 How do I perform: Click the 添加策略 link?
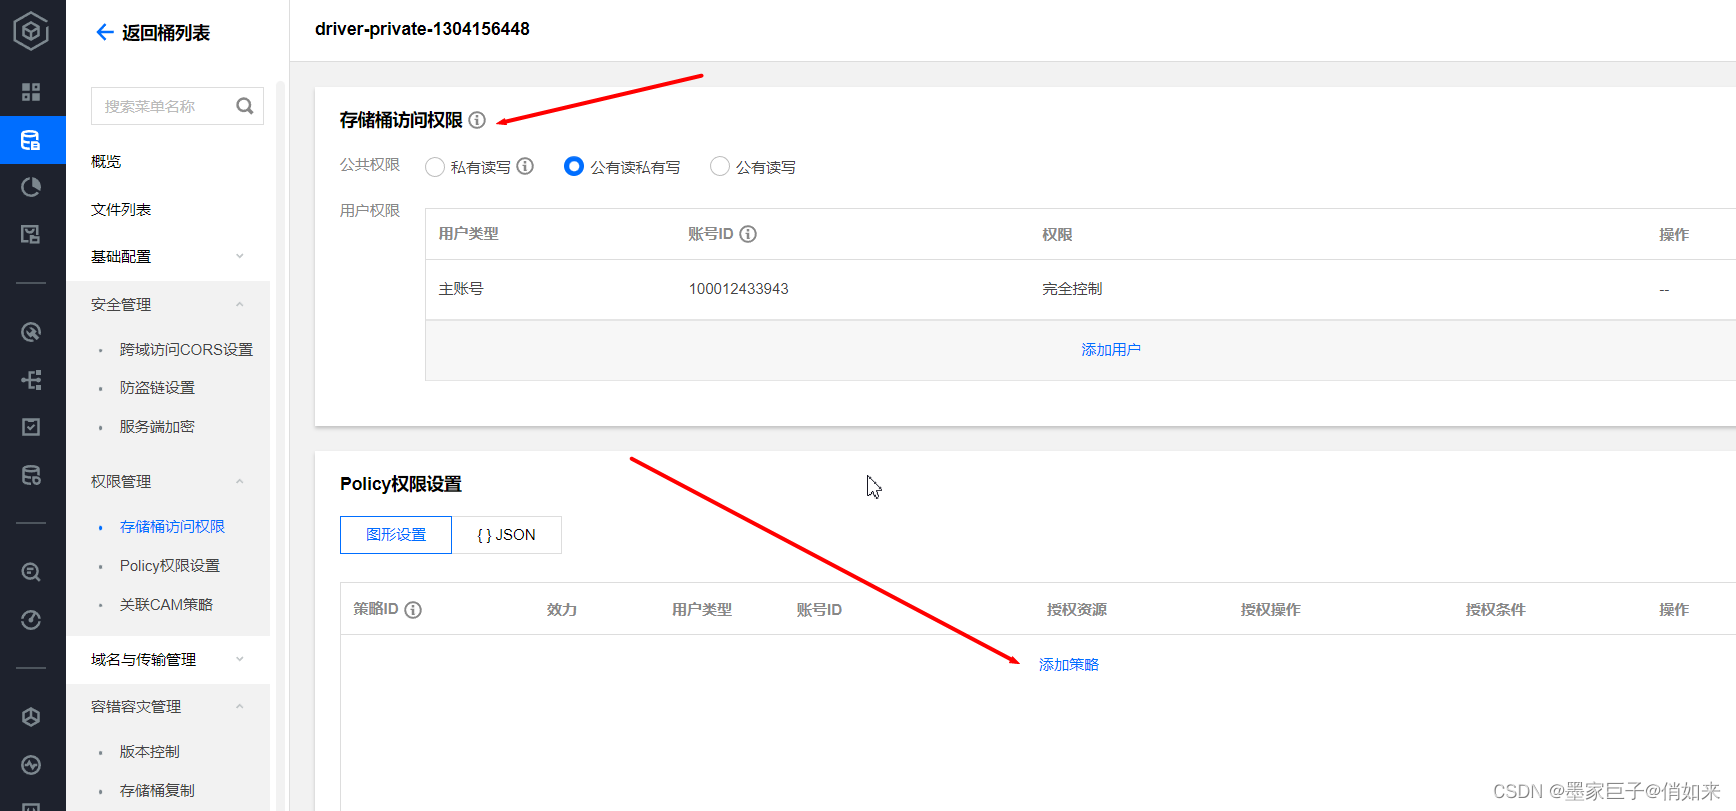coord(1069,664)
